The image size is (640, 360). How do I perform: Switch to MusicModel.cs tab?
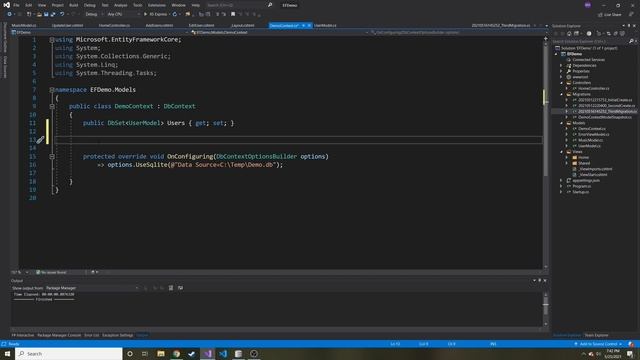click(24, 25)
